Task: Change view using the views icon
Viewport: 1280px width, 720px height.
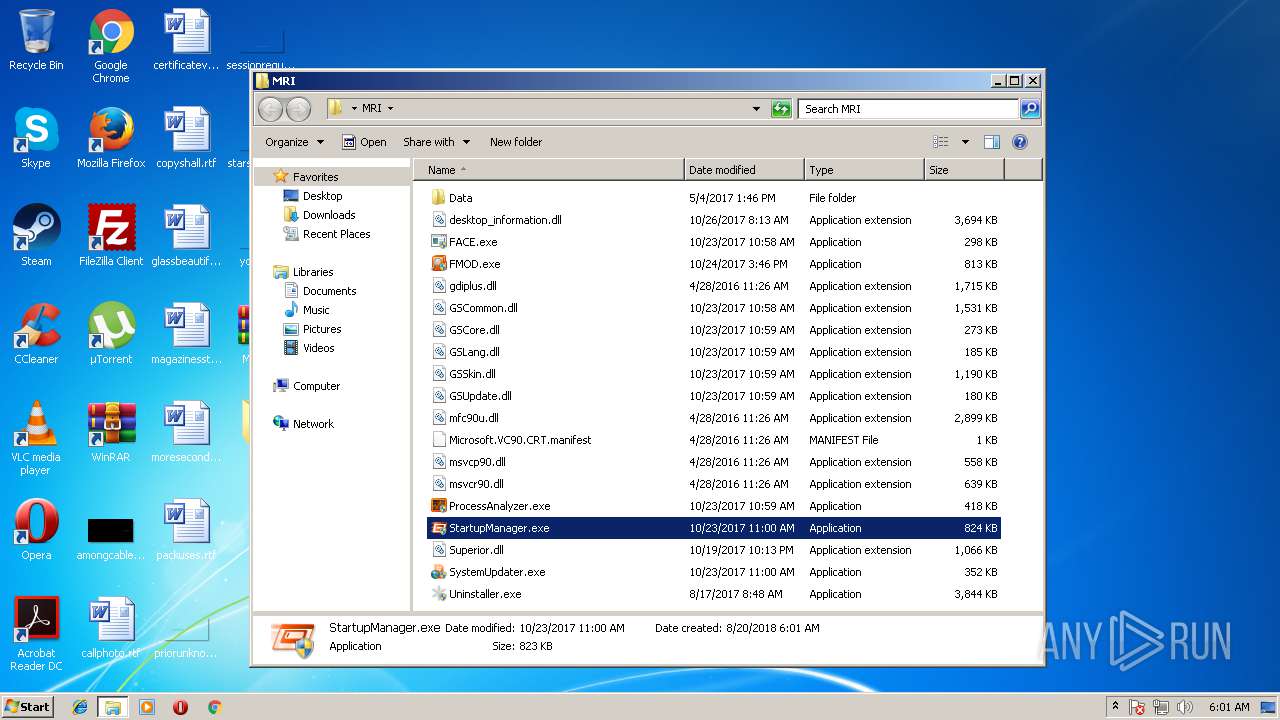Action: click(940, 142)
